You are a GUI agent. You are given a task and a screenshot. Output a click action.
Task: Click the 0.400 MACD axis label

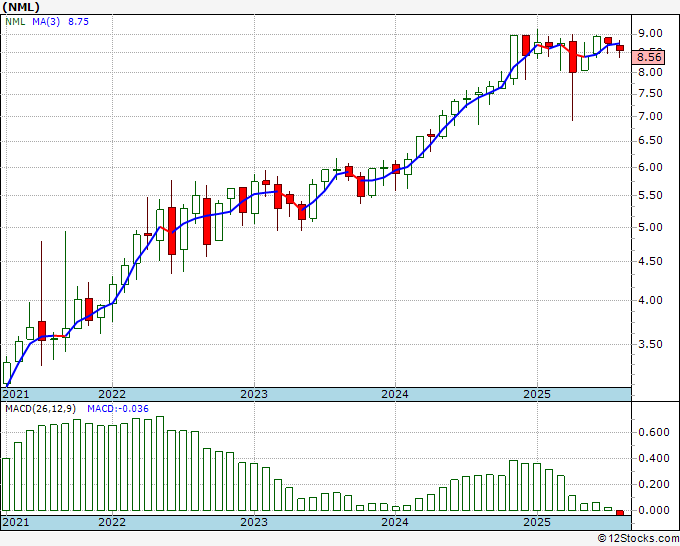coord(654,458)
